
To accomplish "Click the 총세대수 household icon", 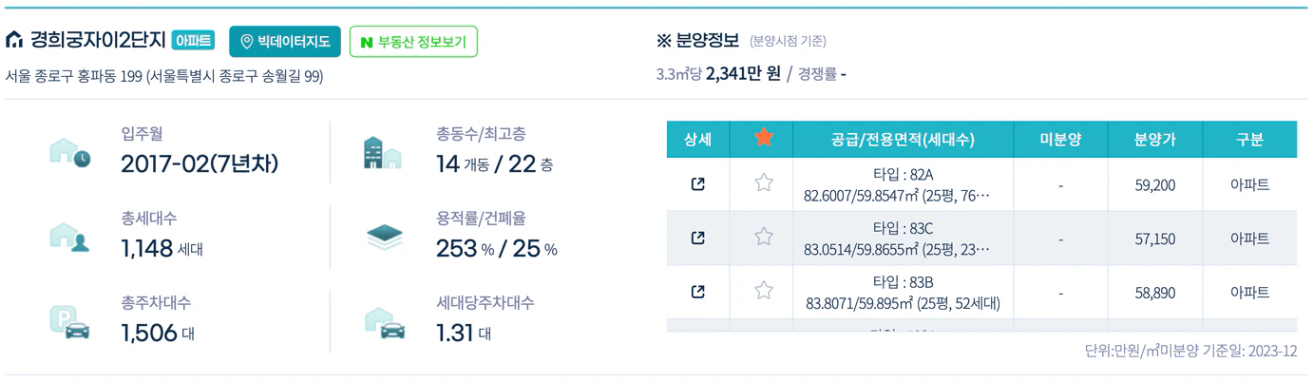I will pyautogui.click(x=70, y=236).
